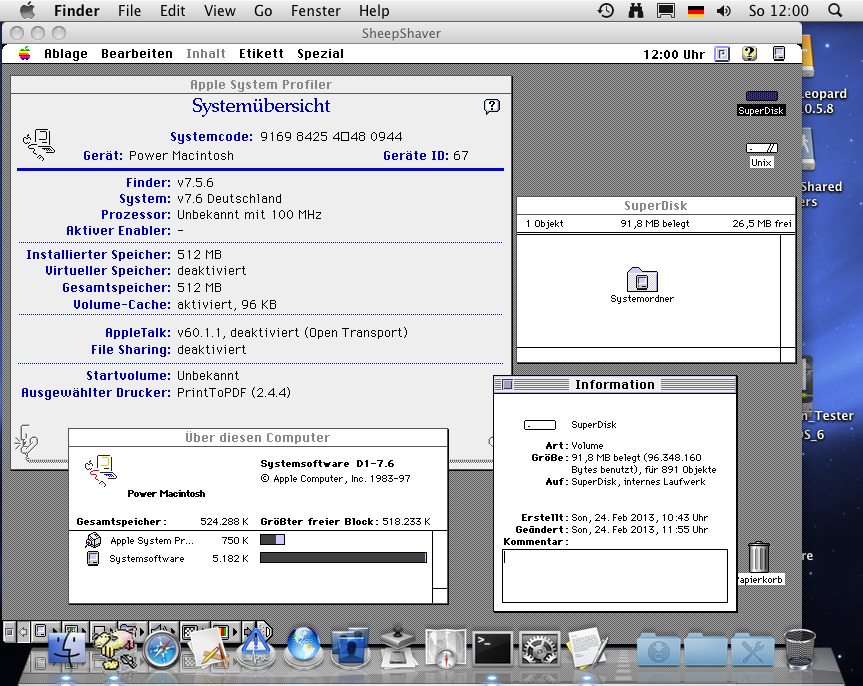Click 'PrintToPDF (2.4.4)' printer value

point(234,393)
